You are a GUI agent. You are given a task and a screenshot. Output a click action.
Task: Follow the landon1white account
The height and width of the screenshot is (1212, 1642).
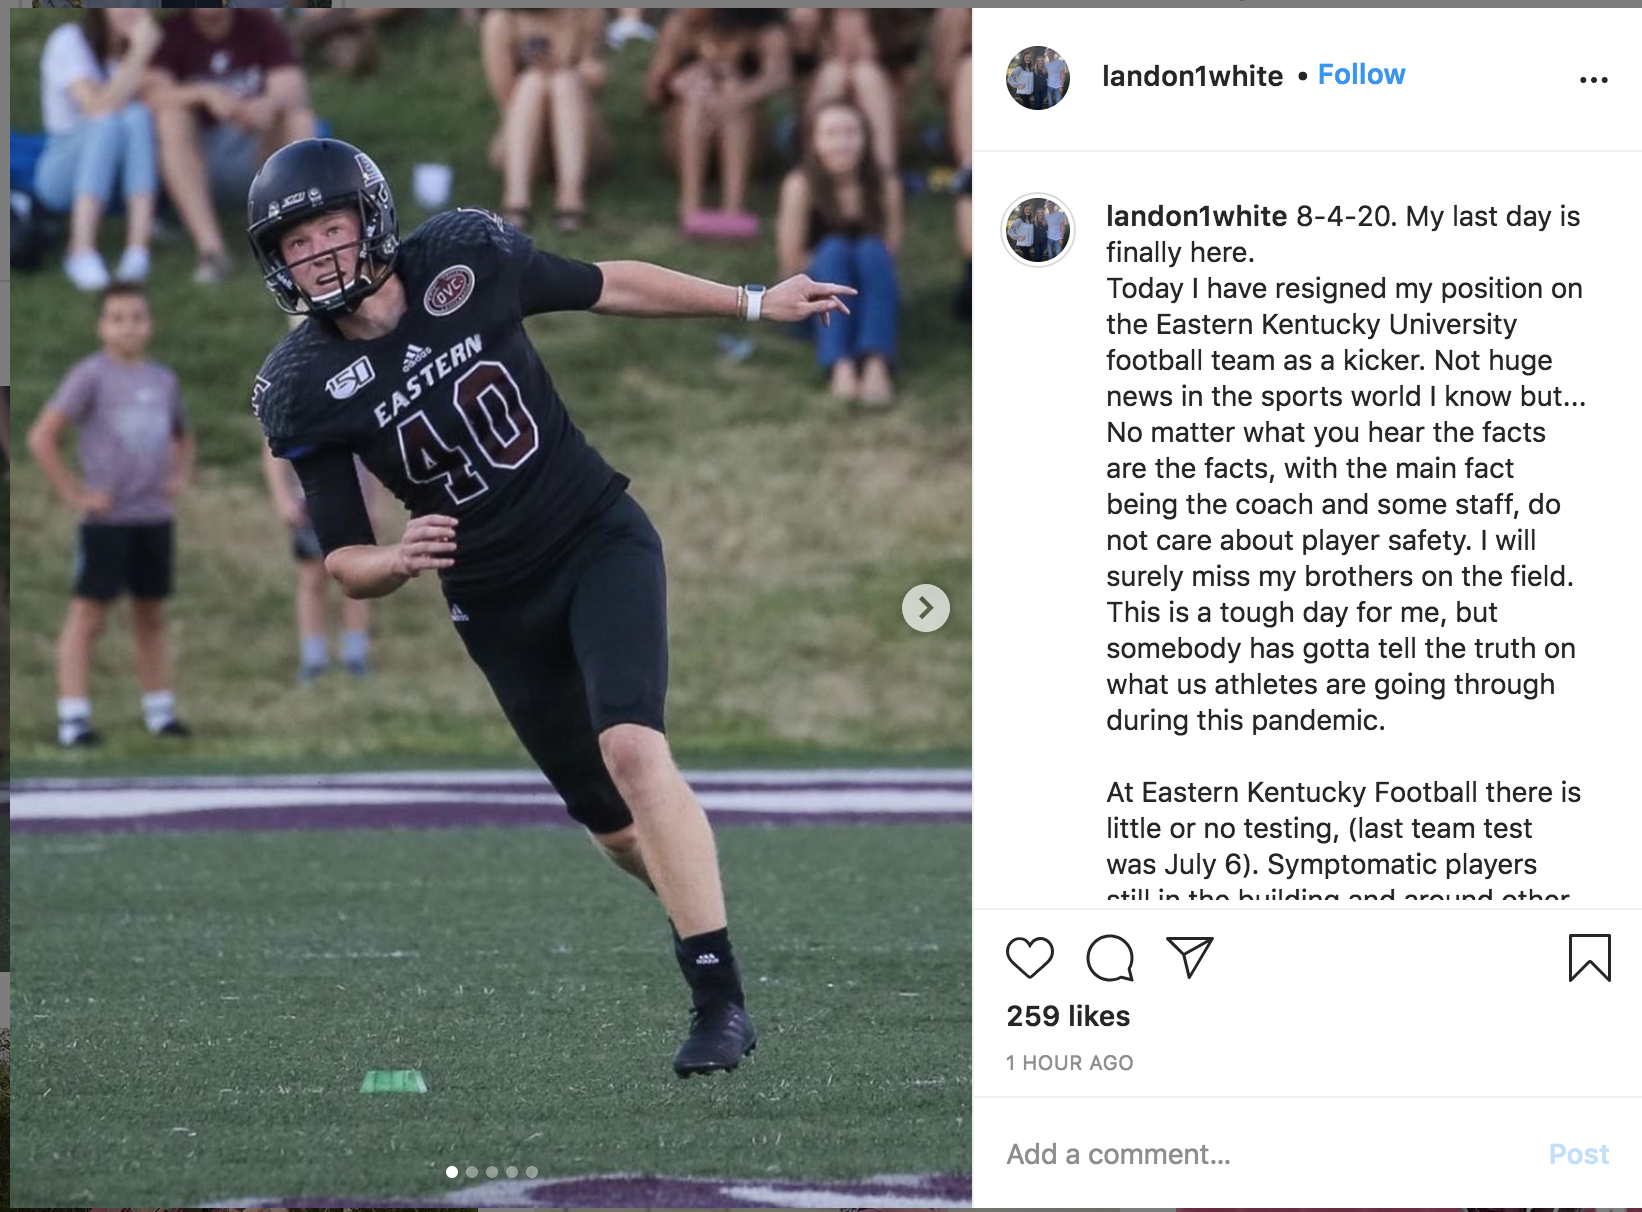1361,75
